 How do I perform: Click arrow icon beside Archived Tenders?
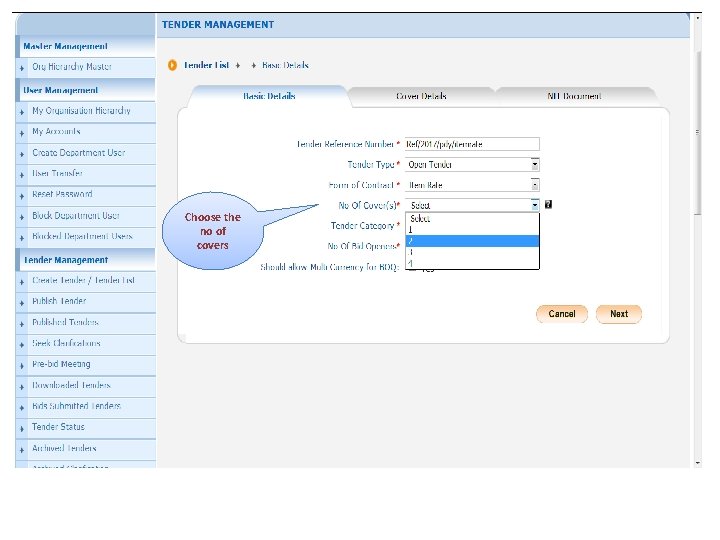click(x=22, y=450)
